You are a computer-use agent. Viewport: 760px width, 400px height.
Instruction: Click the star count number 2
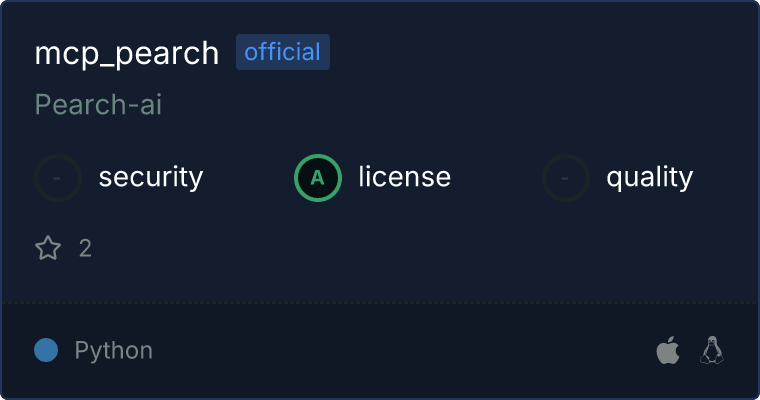[85, 249]
